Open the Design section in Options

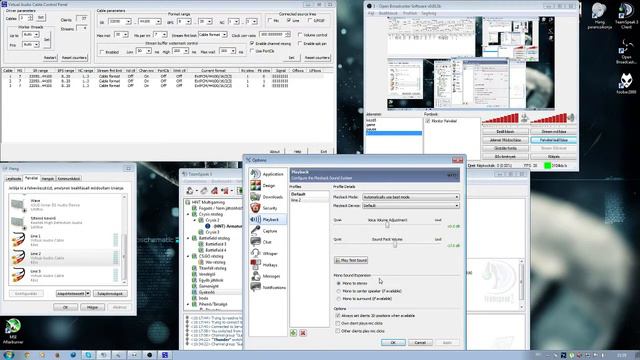[267, 185]
